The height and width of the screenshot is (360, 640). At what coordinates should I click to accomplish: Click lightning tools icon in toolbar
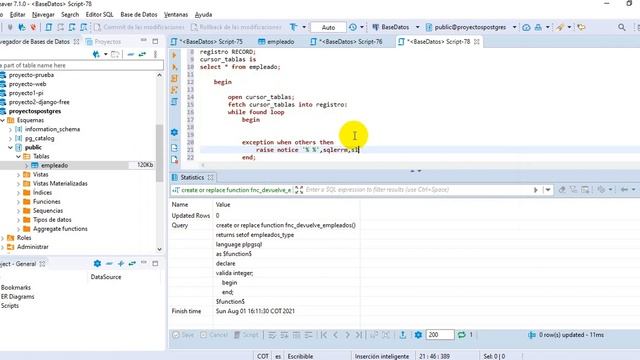click(x=560, y=27)
